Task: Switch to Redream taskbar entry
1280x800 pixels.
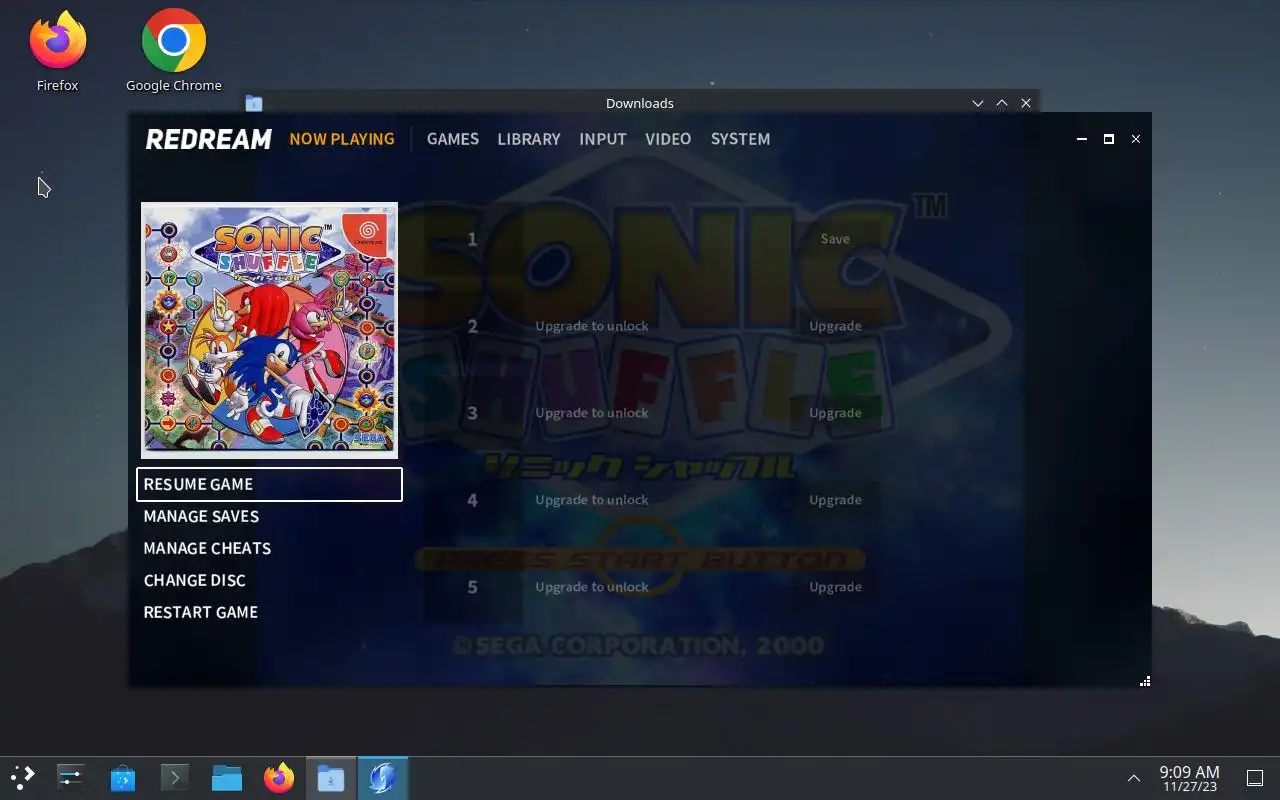Action: click(x=383, y=778)
